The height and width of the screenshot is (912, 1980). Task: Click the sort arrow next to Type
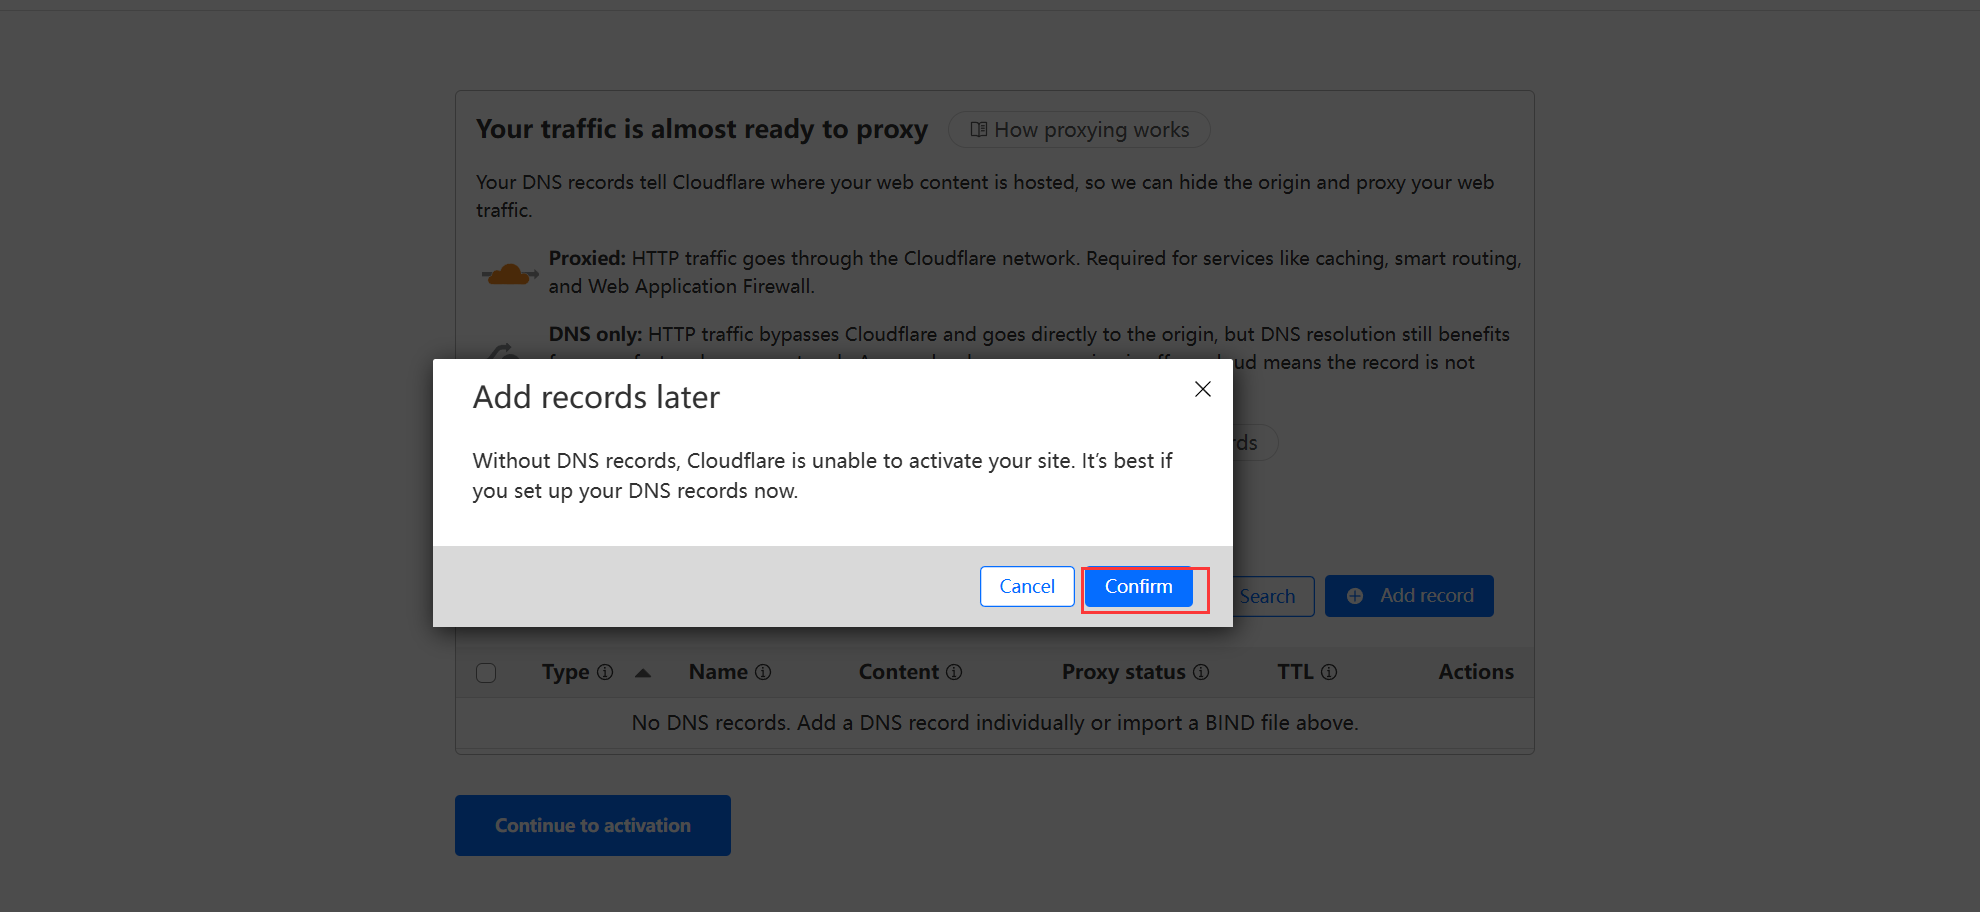pyautogui.click(x=643, y=673)
